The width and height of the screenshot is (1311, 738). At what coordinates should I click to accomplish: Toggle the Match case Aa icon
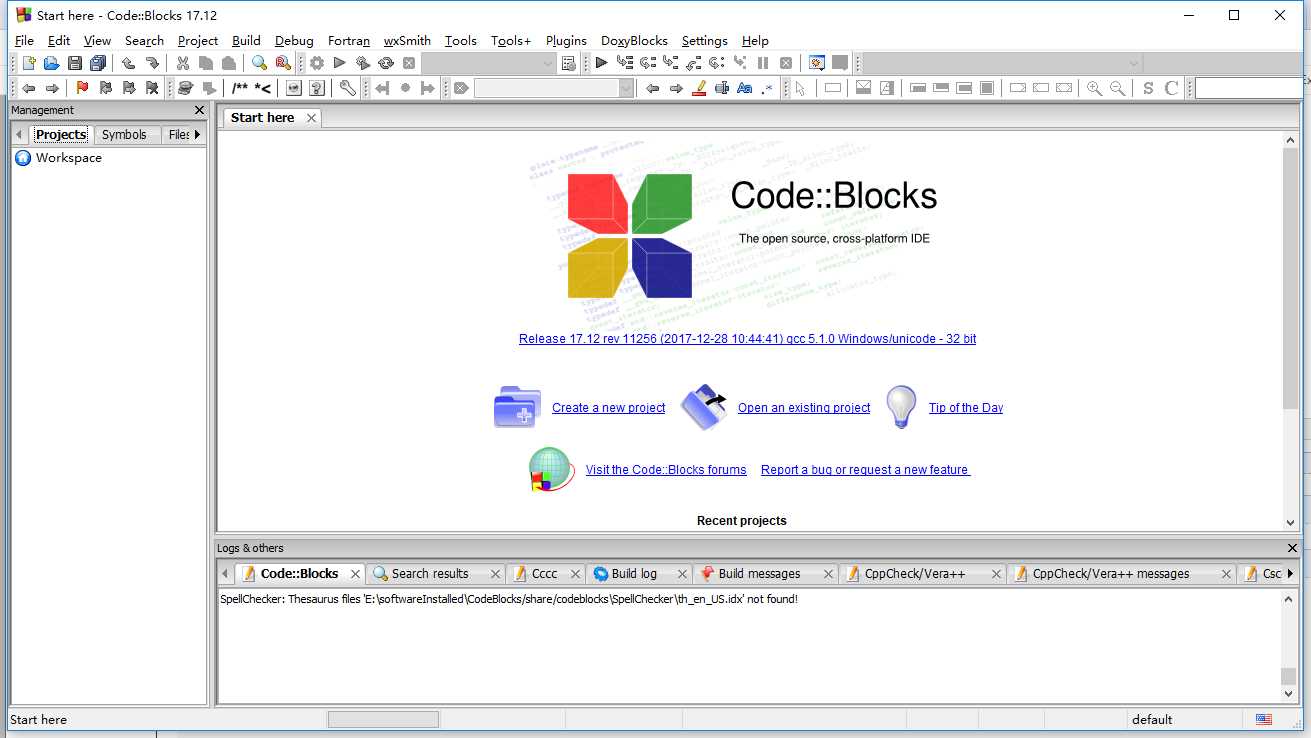pos(744,88)
